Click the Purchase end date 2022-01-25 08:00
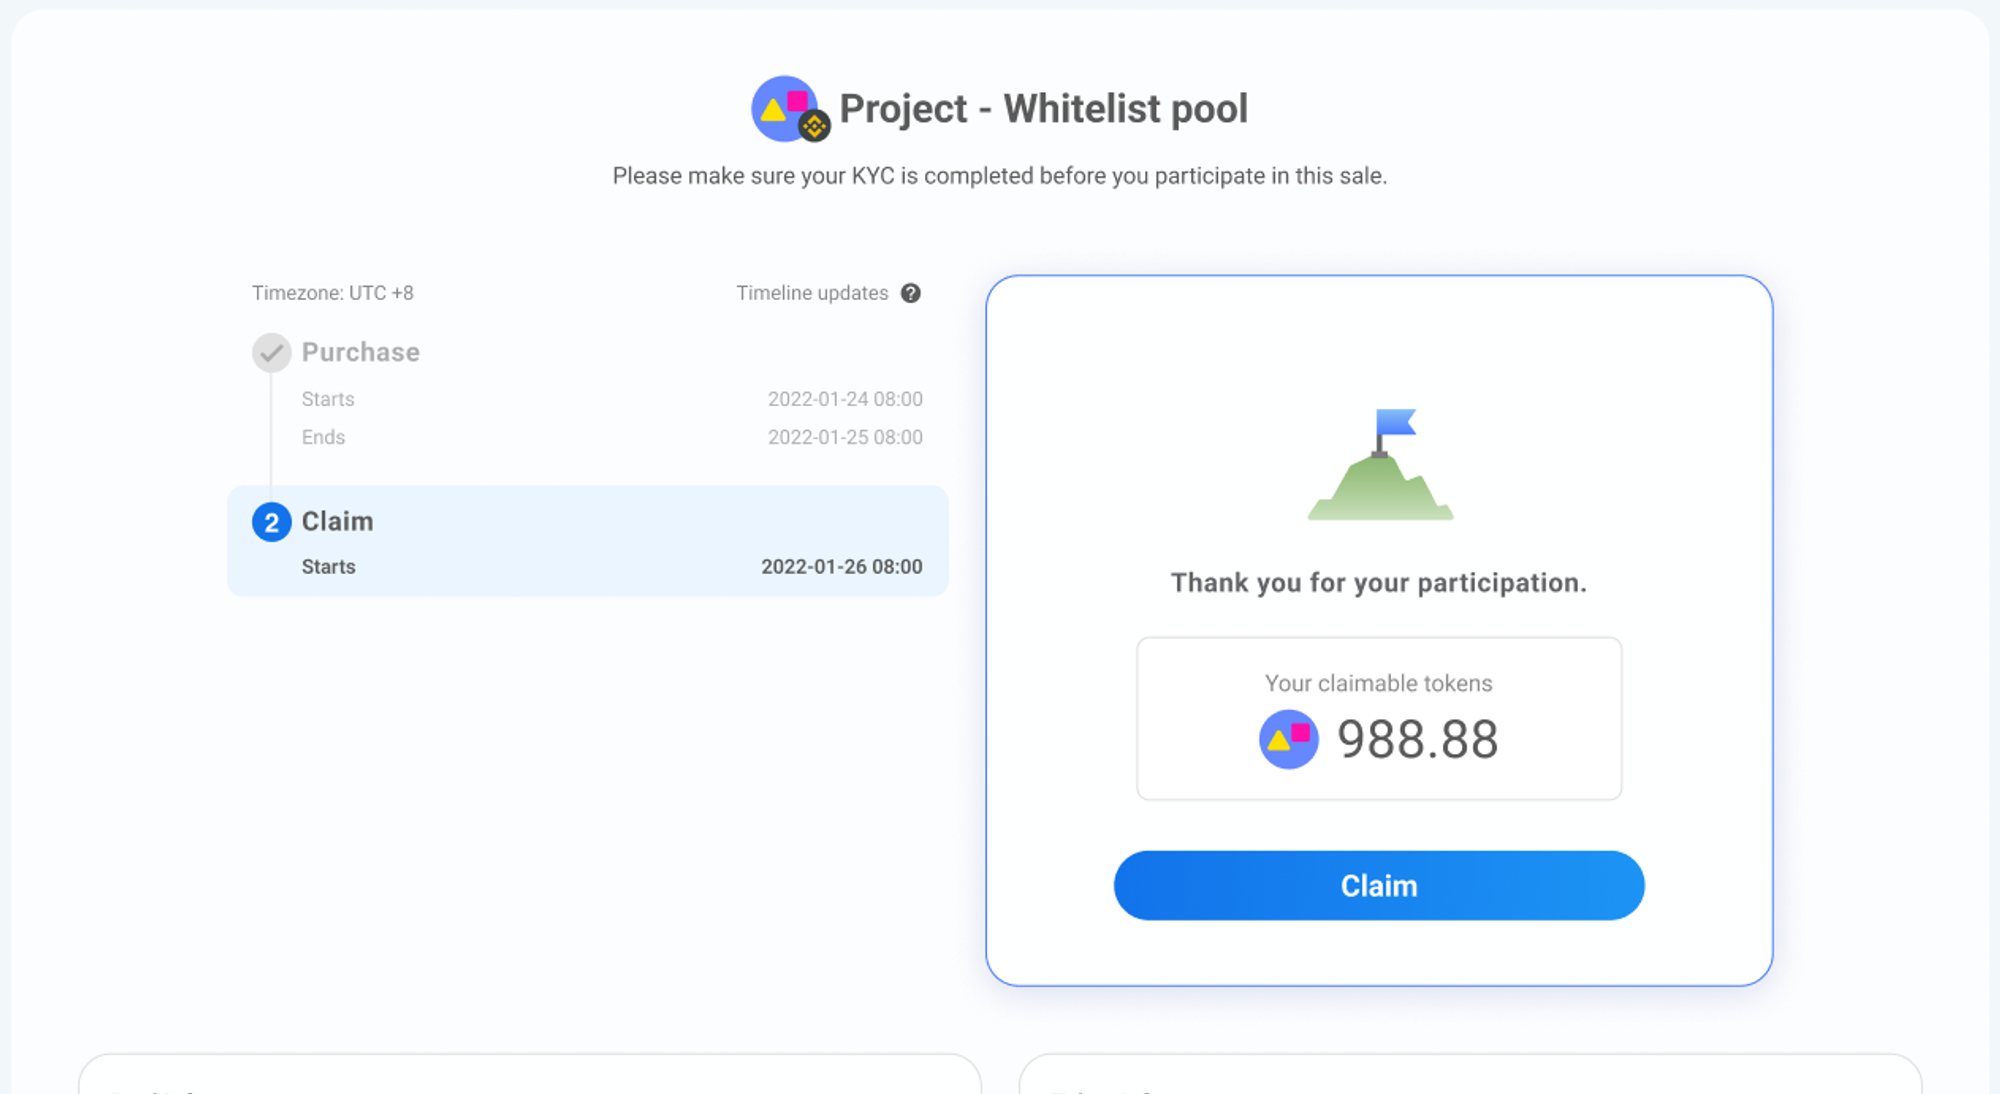 [x=845, y=437]
